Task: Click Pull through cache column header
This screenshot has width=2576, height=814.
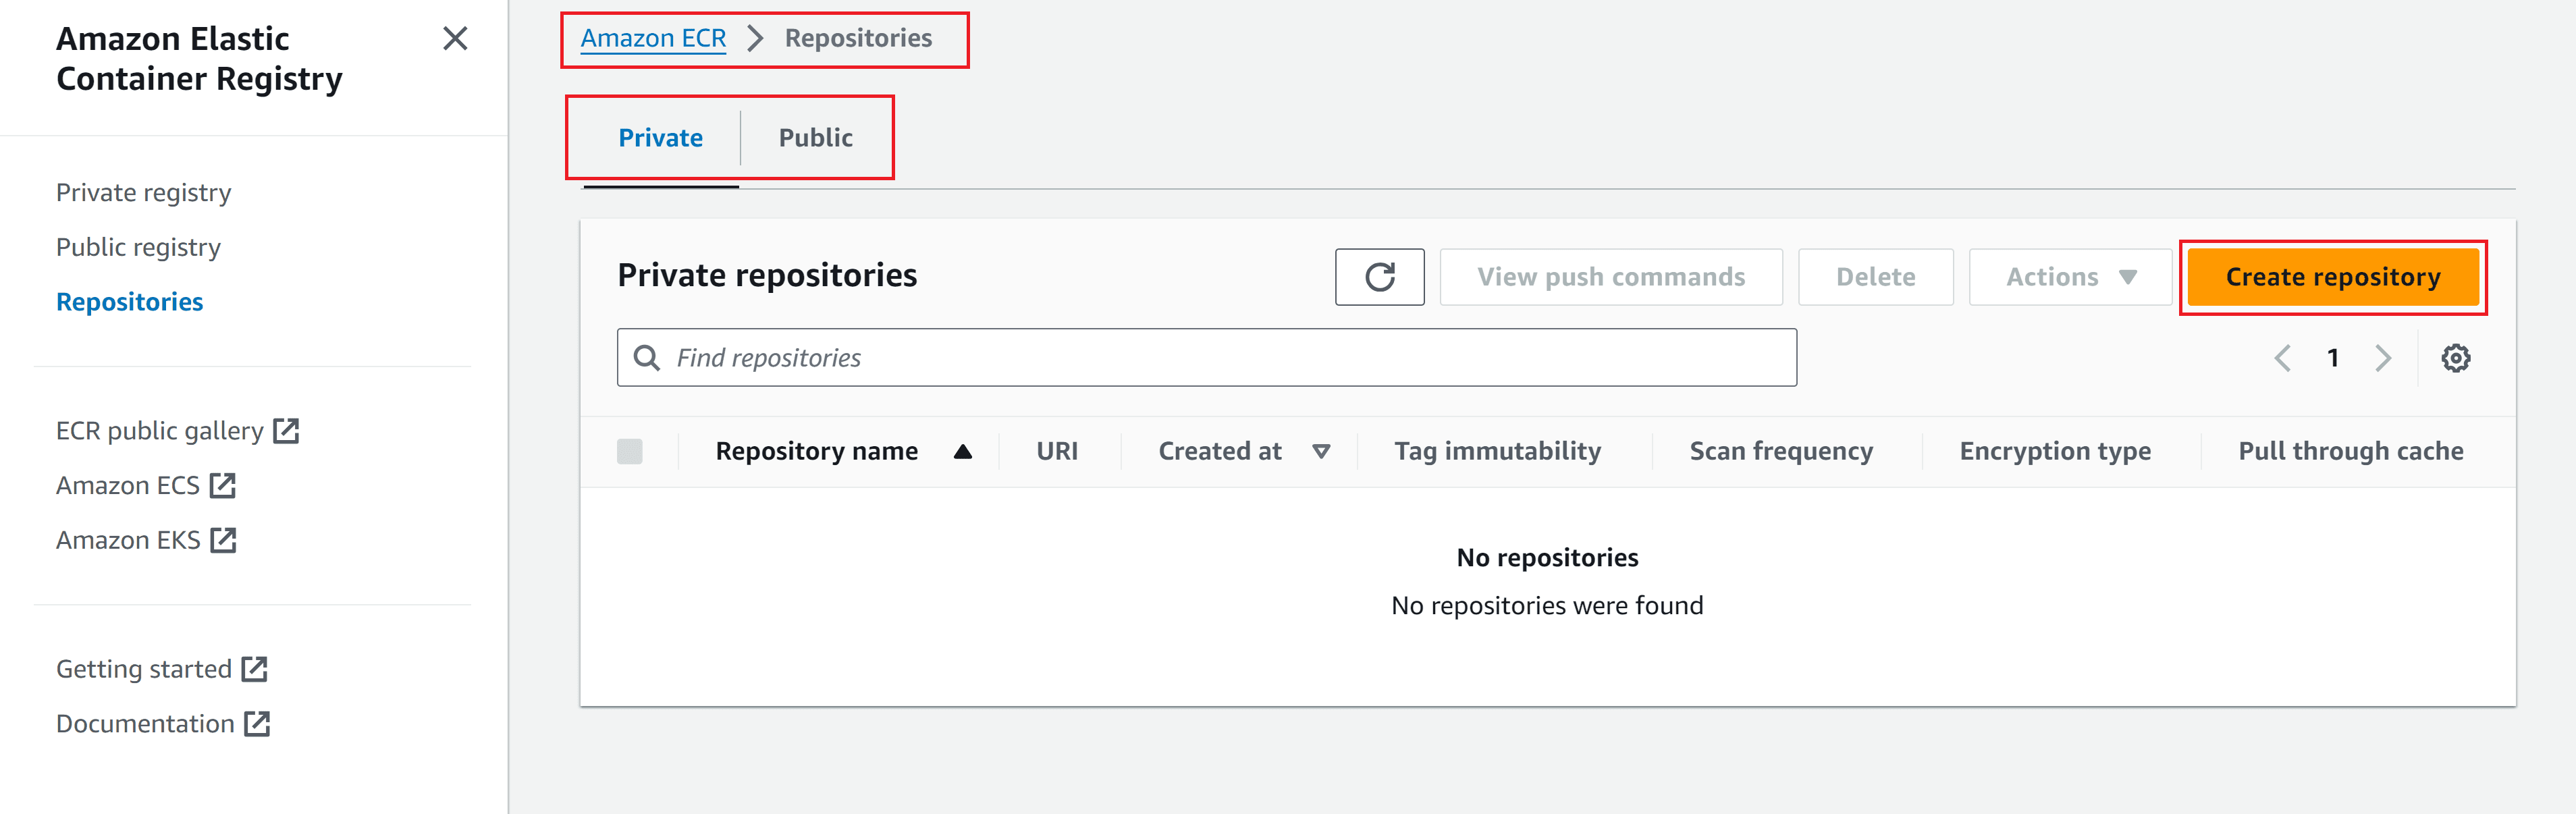Action: (x=2350, y=452)
